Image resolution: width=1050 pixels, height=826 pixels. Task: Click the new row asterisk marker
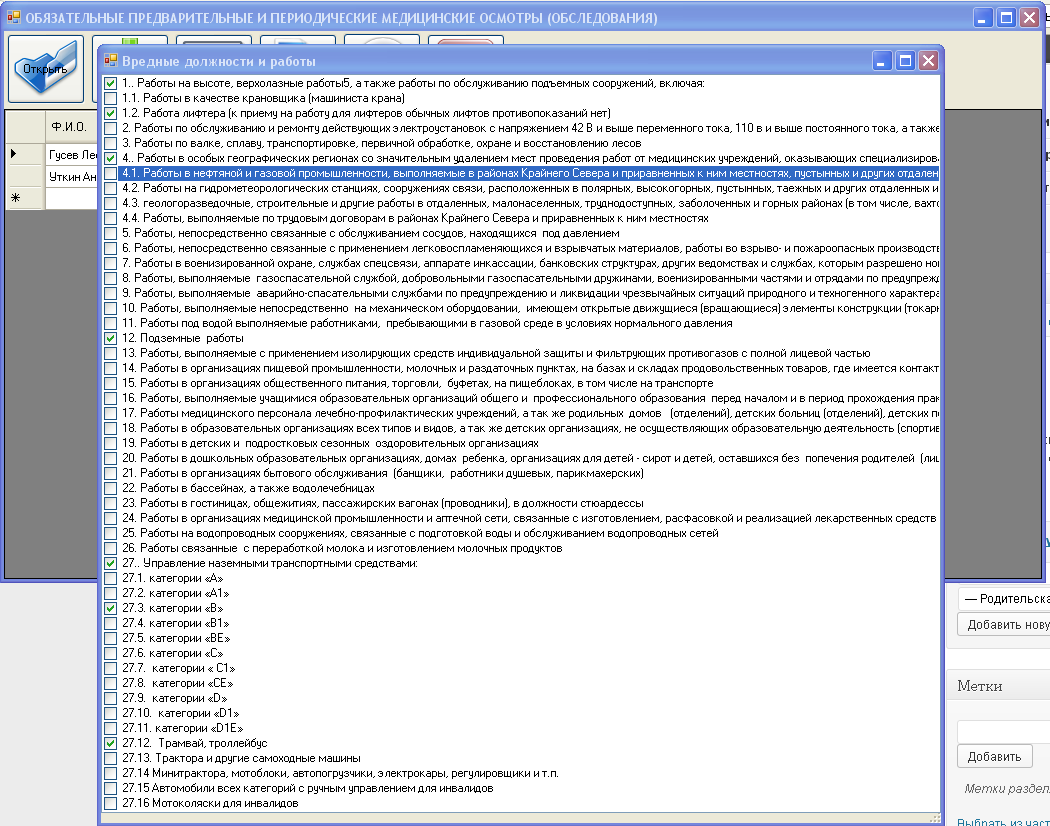pyautogui.click(x=15, y=198)
